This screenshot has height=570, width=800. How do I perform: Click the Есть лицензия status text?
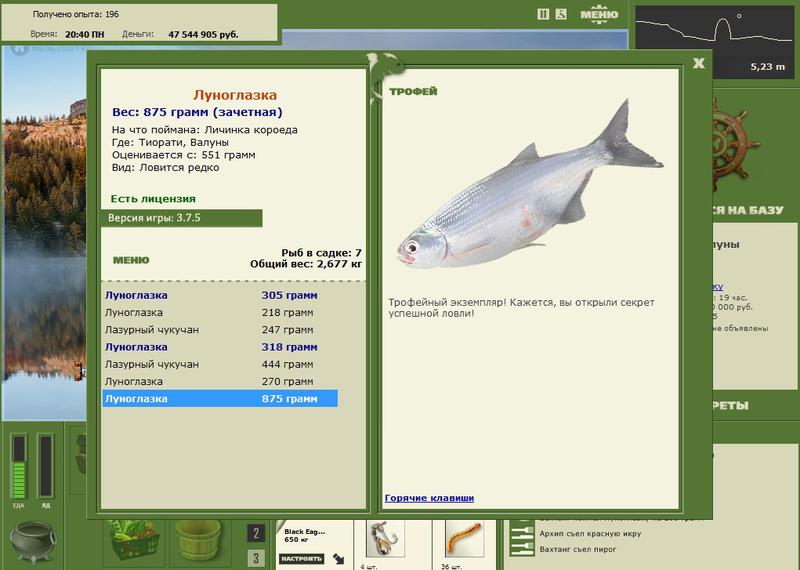[153, 199]
